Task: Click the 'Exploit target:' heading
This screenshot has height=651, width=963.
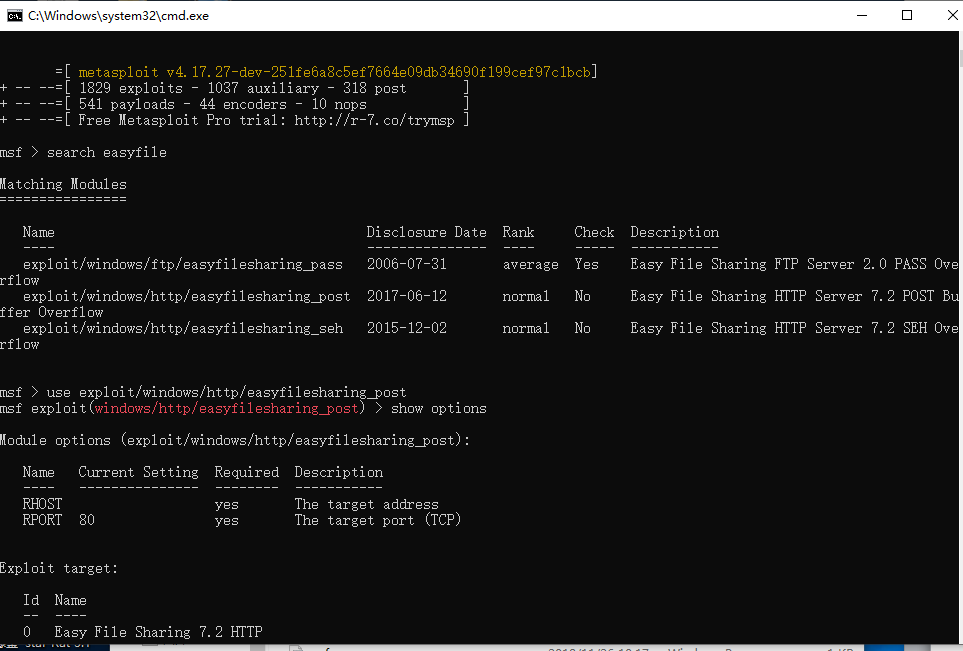Action: pyautogui.click(x=59, y=567)
